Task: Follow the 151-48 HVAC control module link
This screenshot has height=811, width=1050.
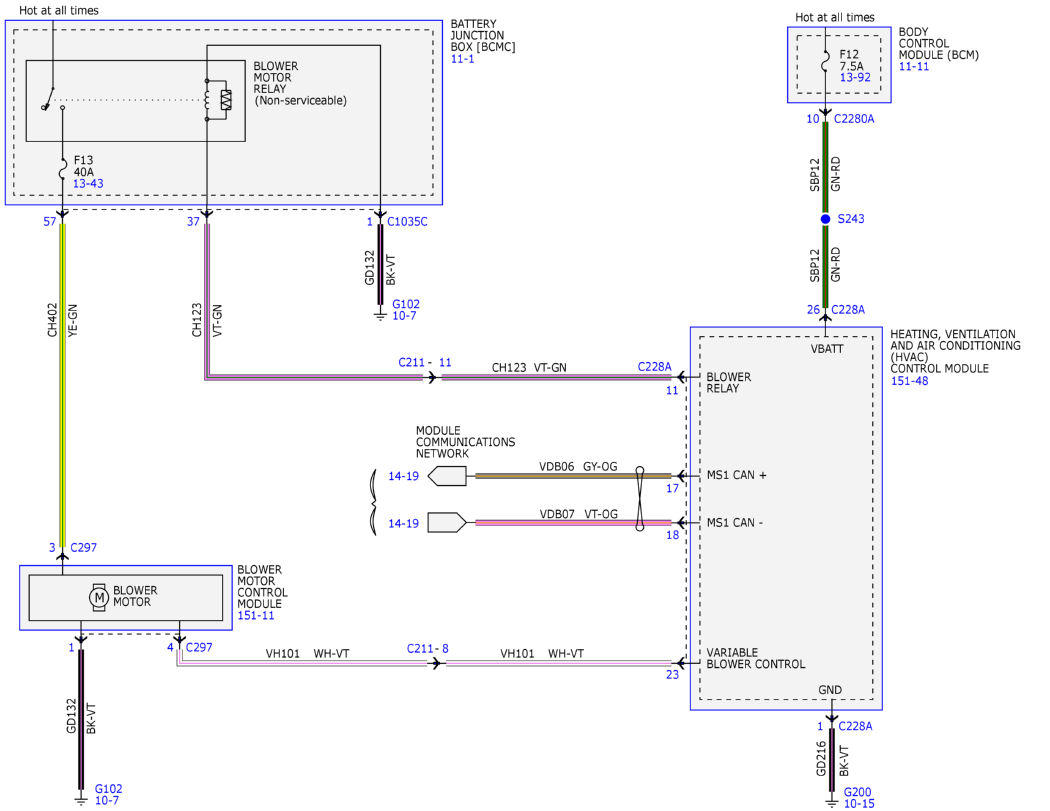Action: tap(909, 380)
